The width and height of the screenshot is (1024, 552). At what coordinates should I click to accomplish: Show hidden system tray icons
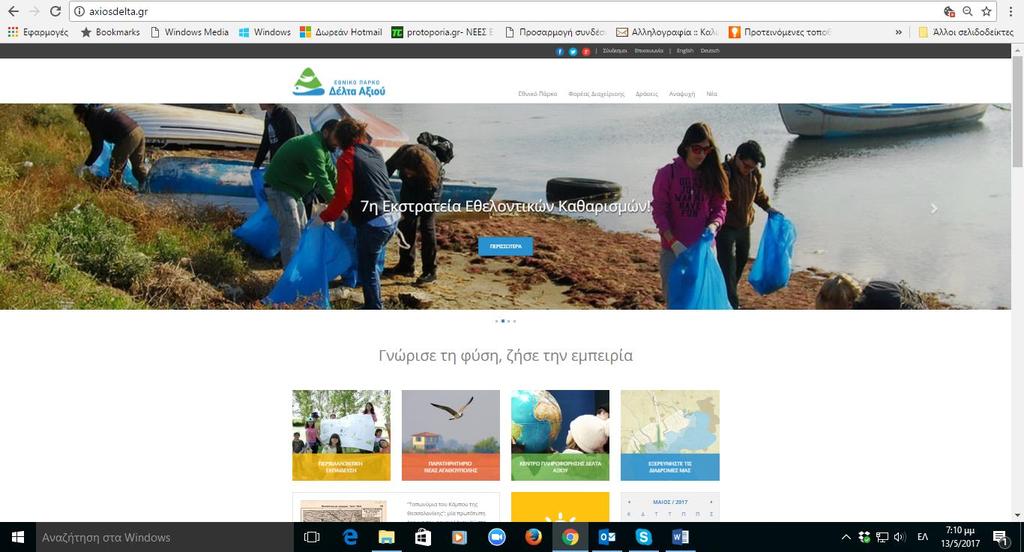(846, 537)
